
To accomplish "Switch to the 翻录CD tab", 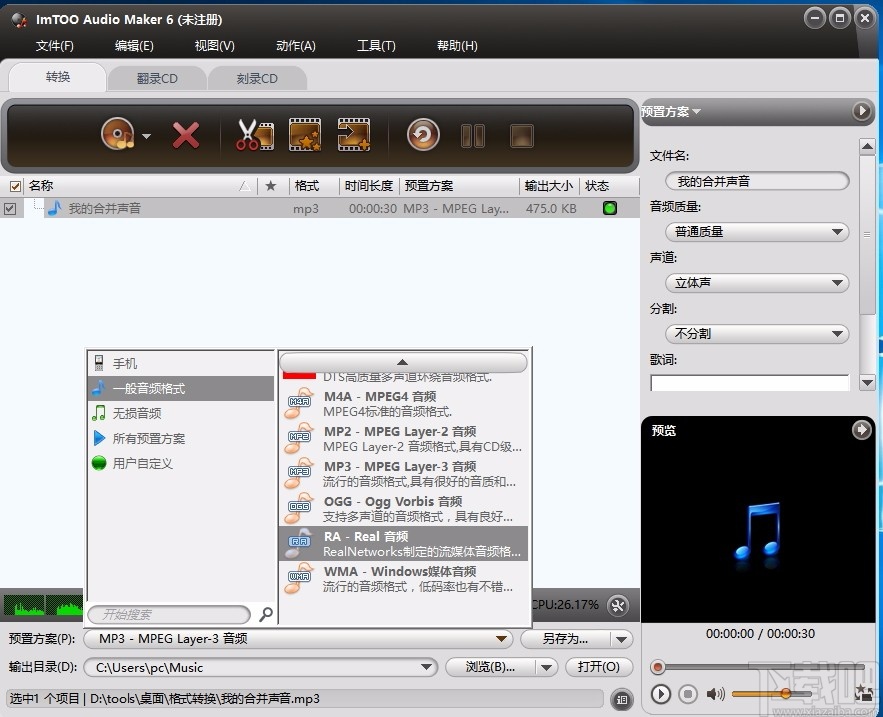I will 156,77.
